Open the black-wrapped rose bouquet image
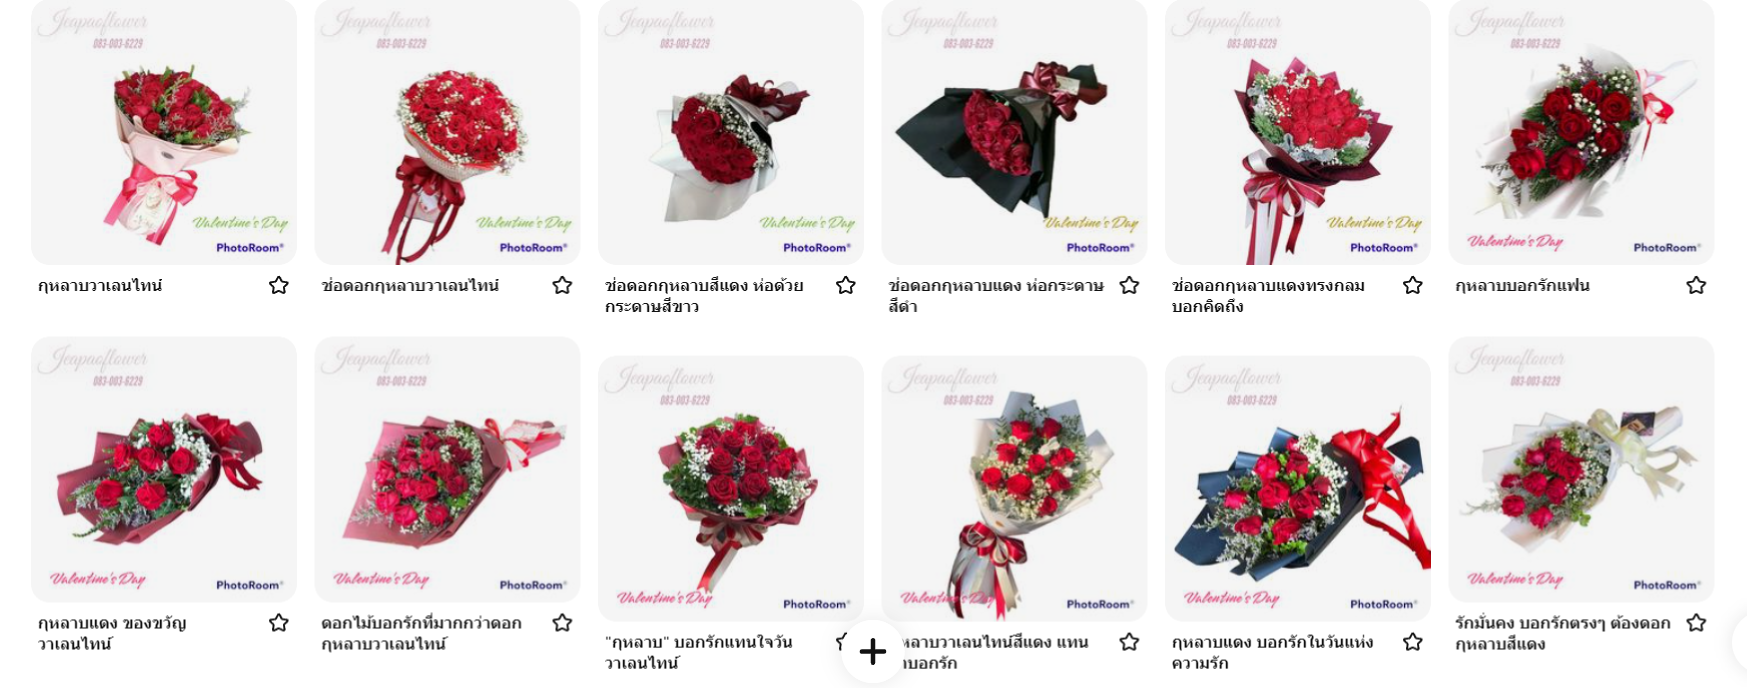The image size is (1747, 688). 1014,132
